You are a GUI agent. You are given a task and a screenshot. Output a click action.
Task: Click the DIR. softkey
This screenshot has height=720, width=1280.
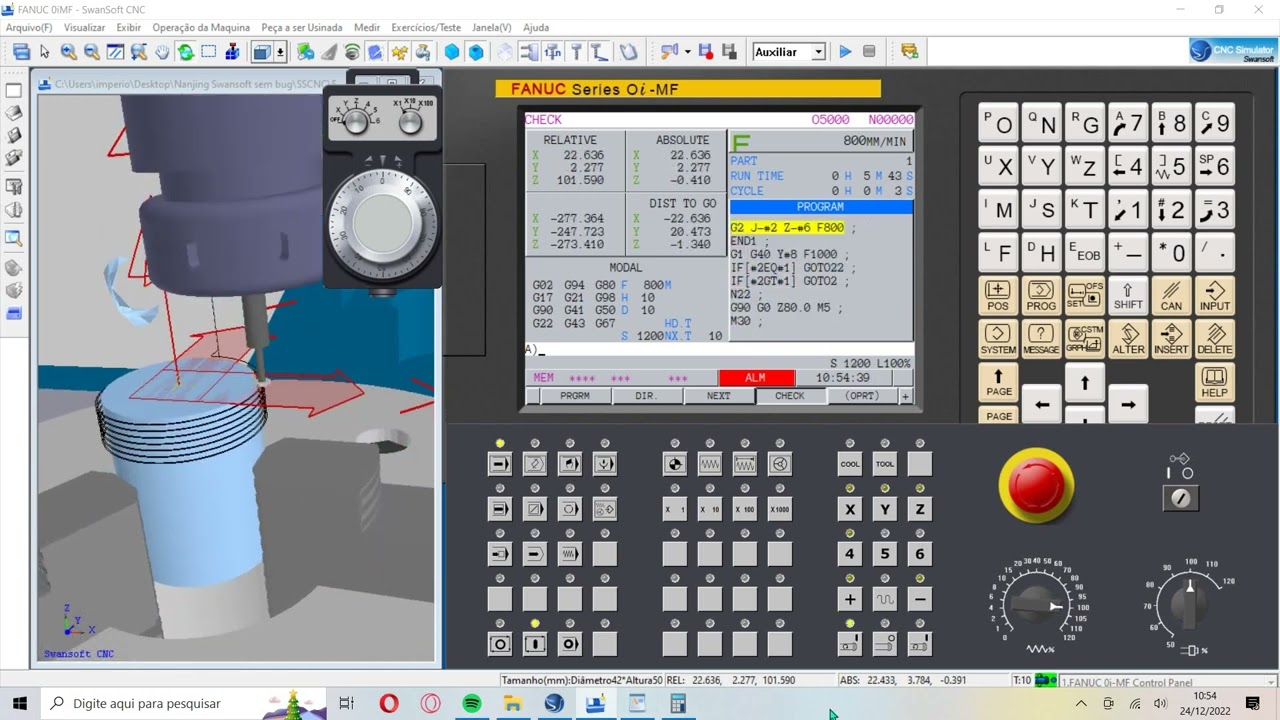point(646,396)
